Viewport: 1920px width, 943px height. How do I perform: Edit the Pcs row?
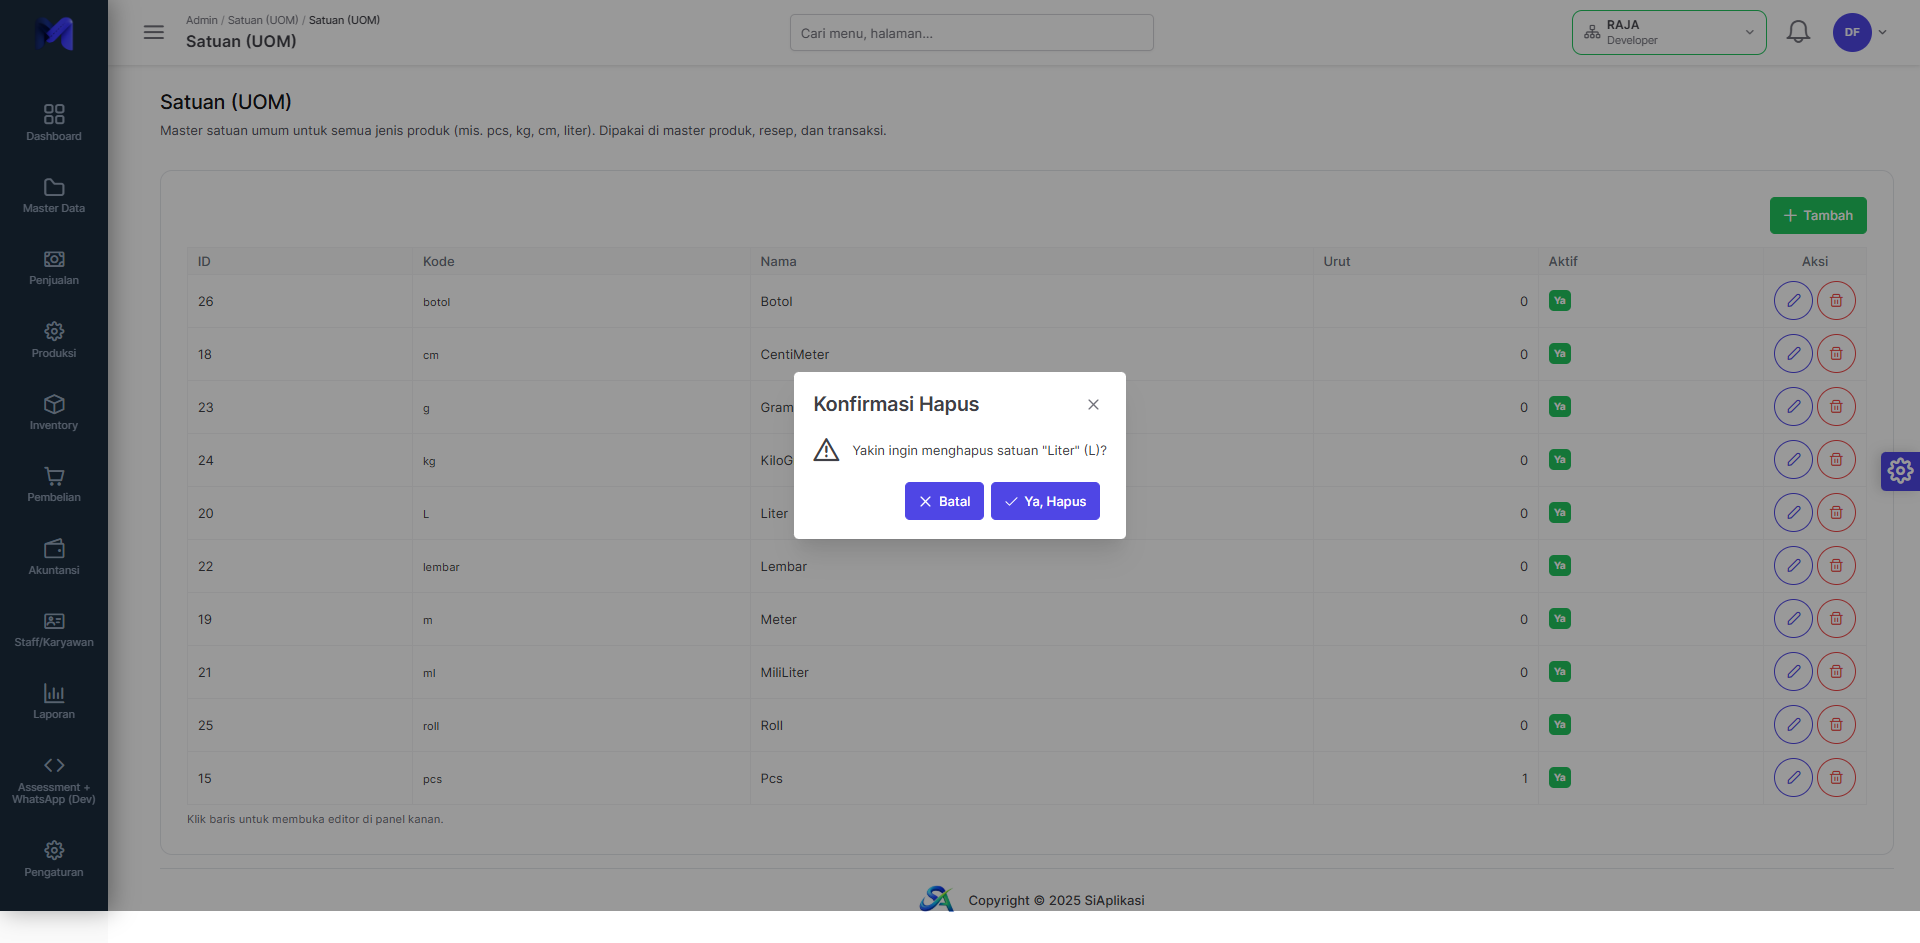pos(1793,778)
